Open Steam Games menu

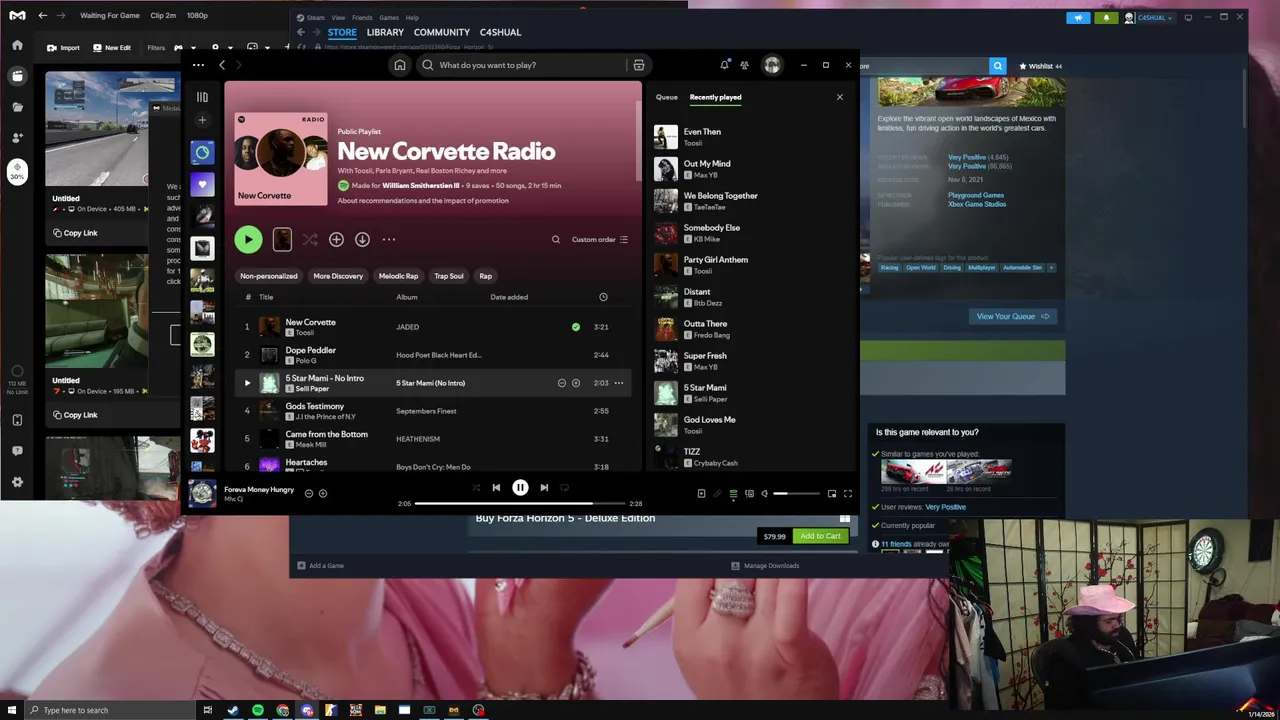tap(389, 17)
